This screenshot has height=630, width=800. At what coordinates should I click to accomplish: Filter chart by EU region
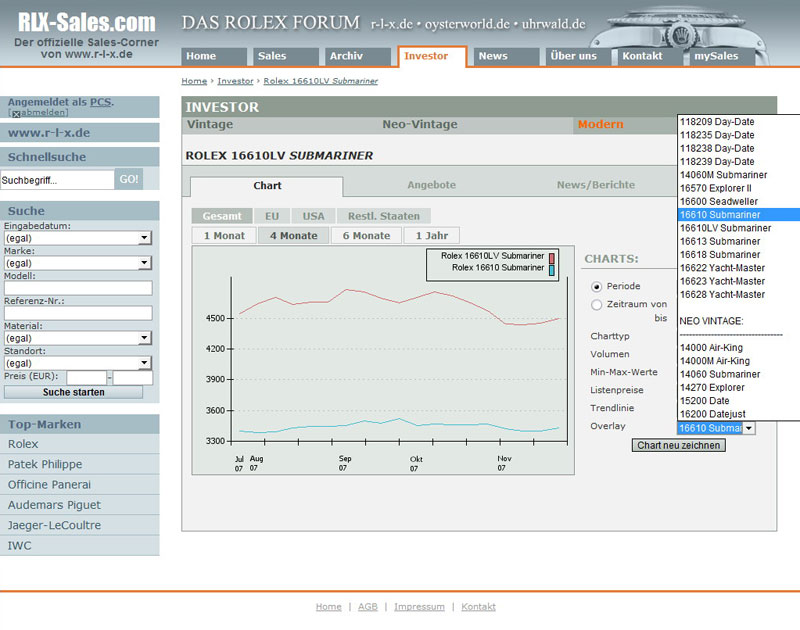click(272, 216)
